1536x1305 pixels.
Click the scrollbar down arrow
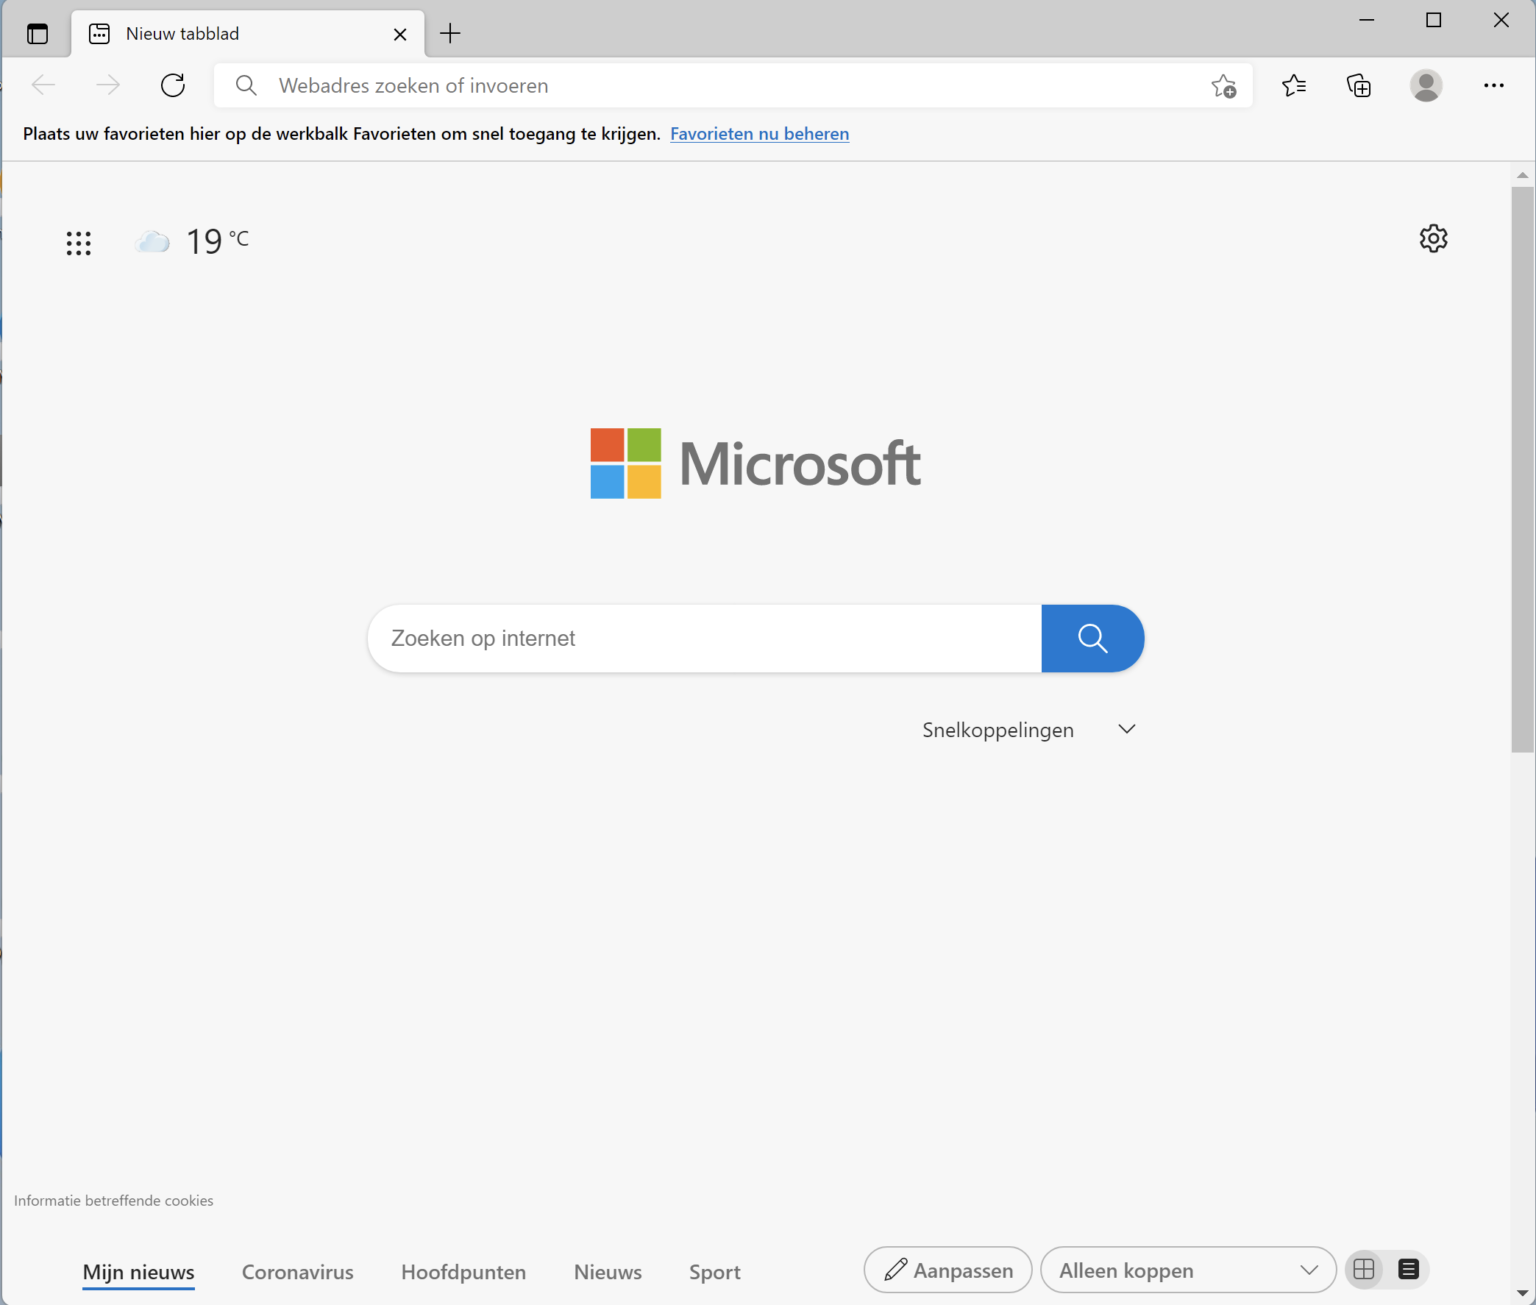[1522, 1293]
